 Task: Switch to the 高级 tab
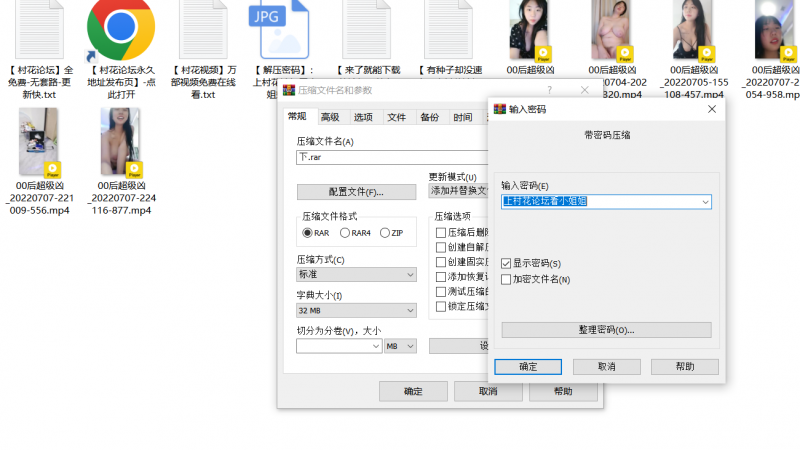point(330,117)
